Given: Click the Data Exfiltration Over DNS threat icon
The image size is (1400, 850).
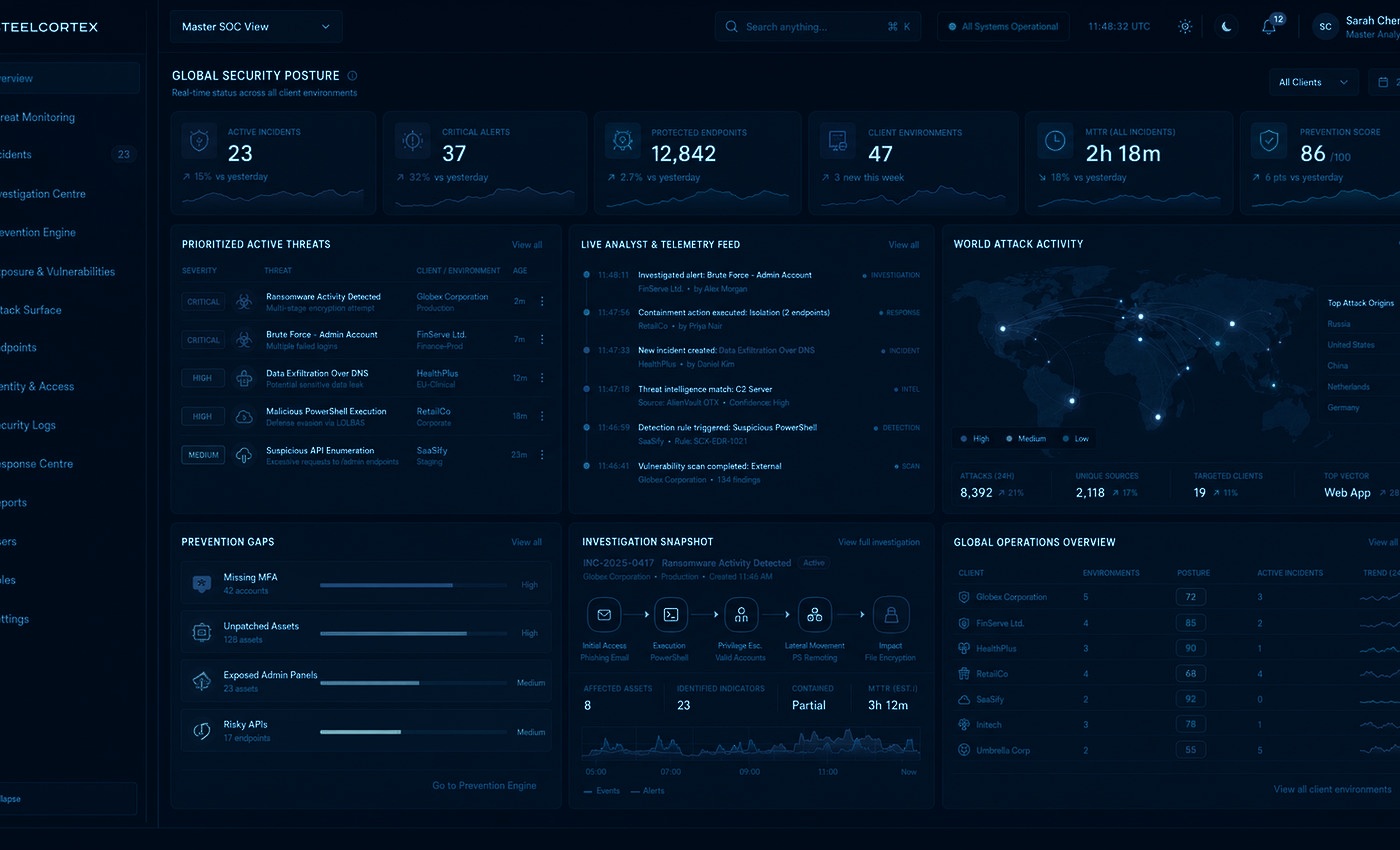Looking at the screenshot, I should [244, 378].
